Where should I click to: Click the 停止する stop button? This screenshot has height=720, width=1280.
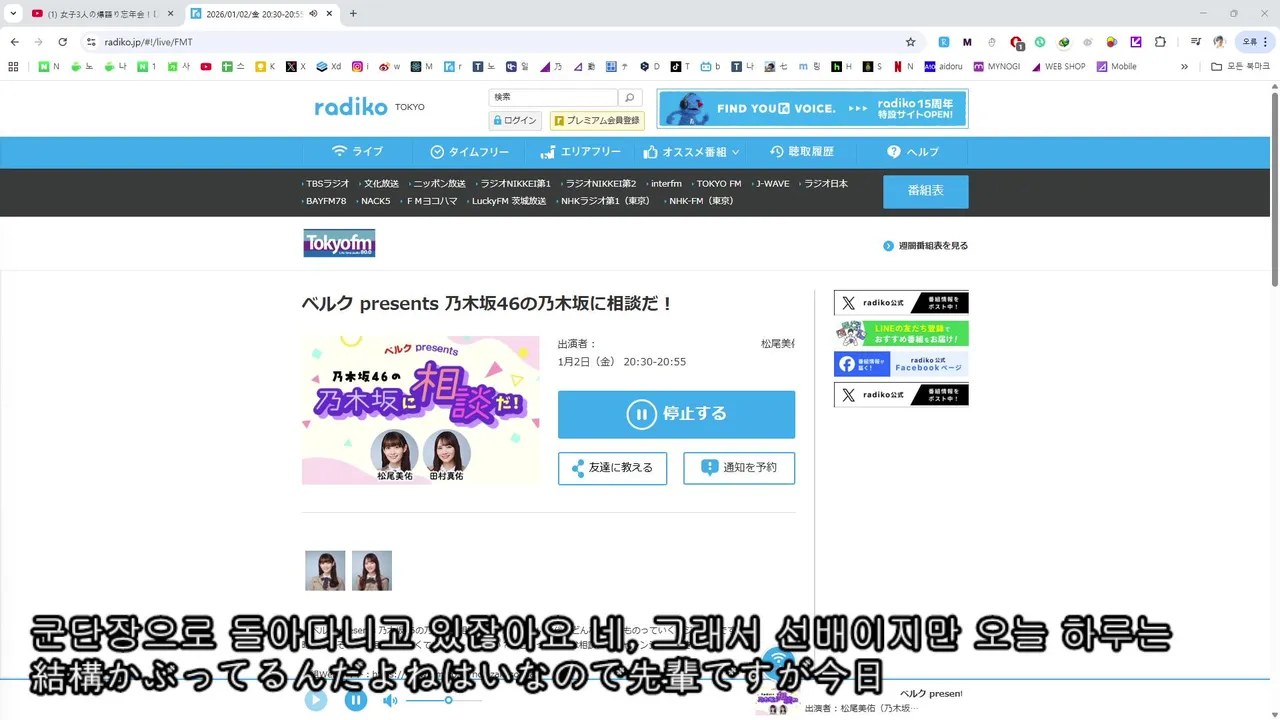pos(676,414)
